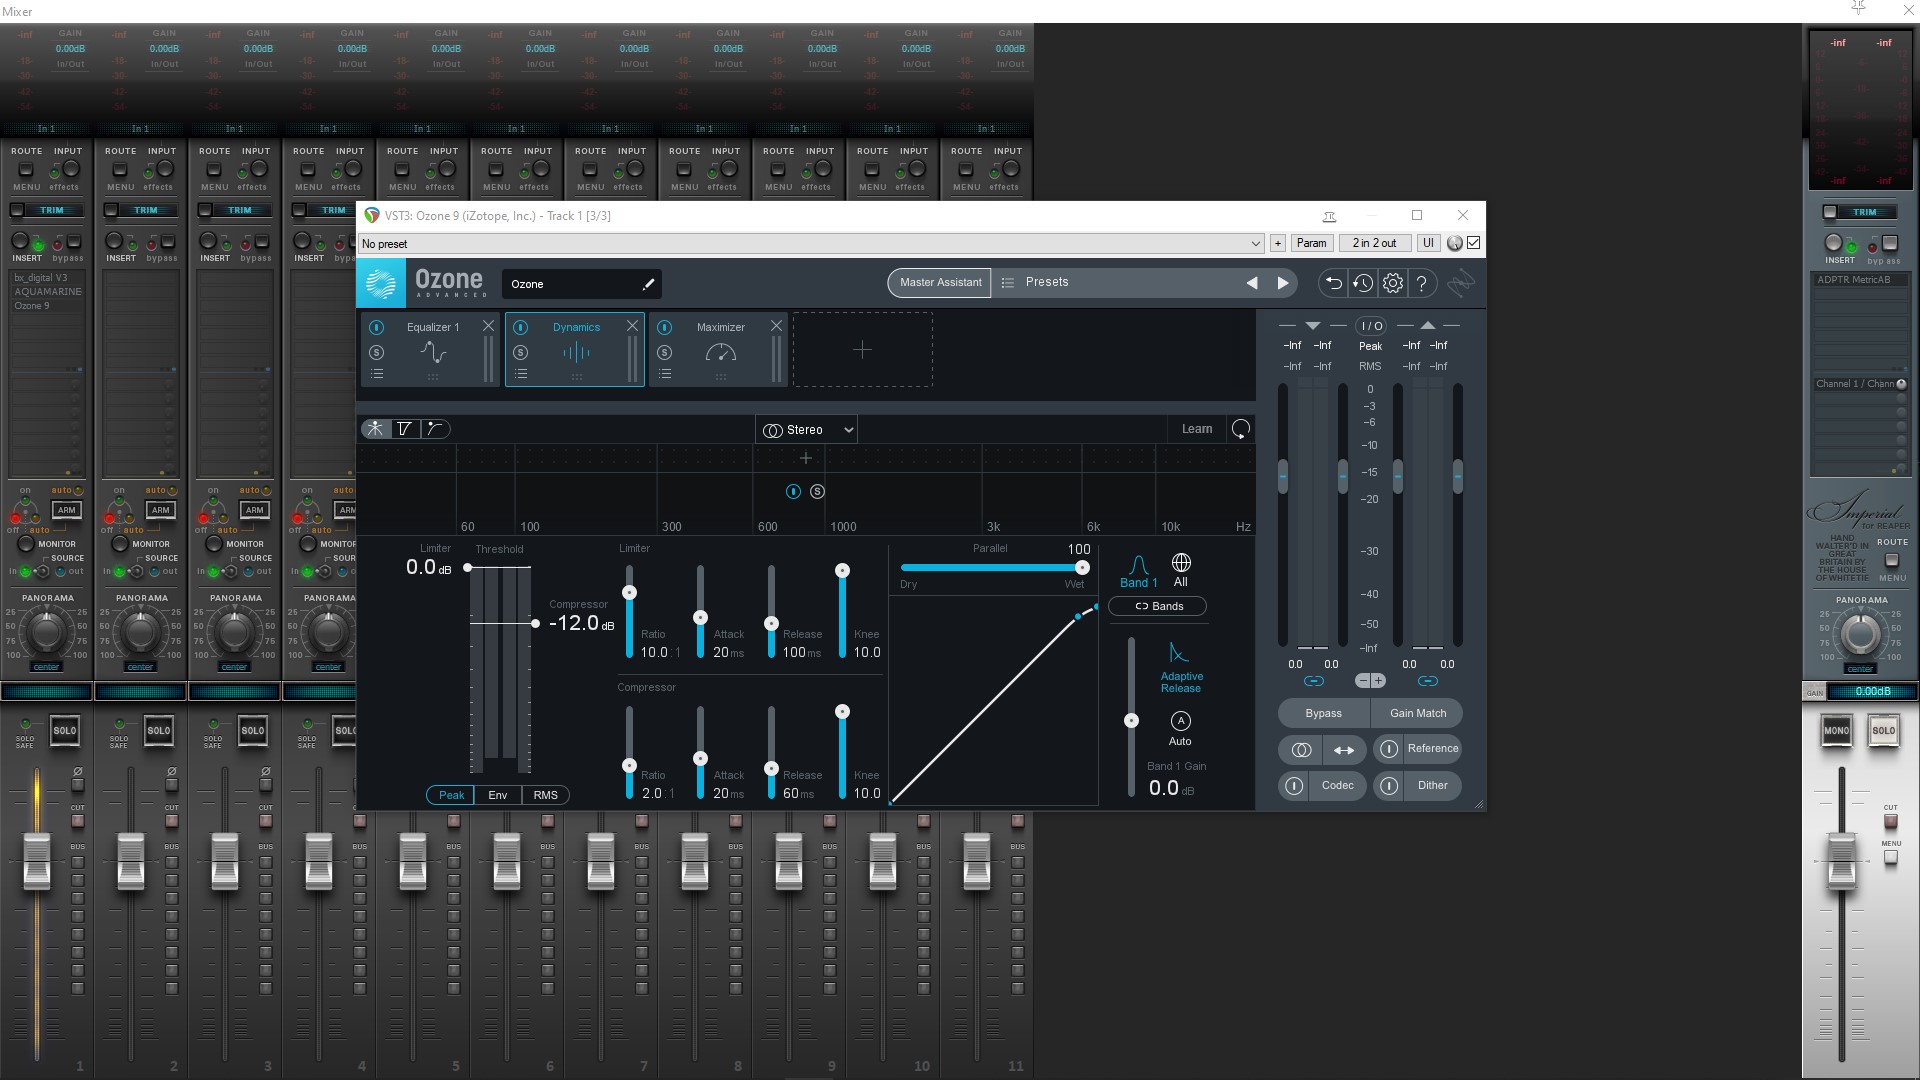Toggle Maximizer module power
Image resolution: width=1920 pixels, height=1080 pixels.
[664, 327]
